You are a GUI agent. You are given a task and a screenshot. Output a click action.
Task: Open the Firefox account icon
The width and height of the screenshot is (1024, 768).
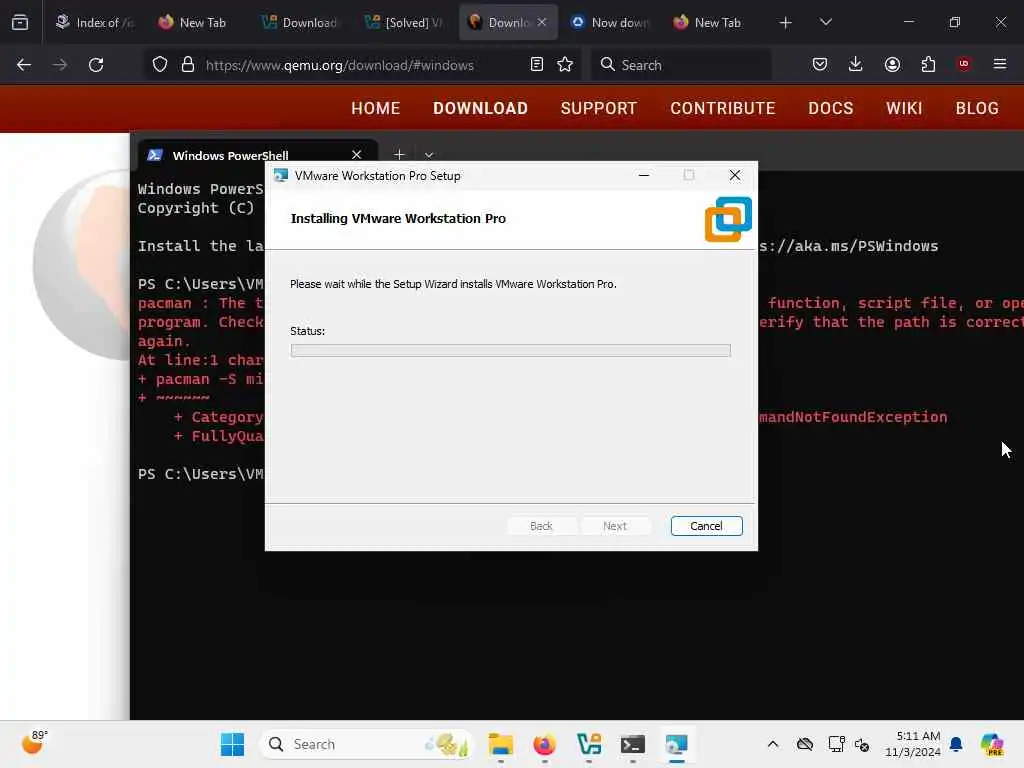click(892, 65)
